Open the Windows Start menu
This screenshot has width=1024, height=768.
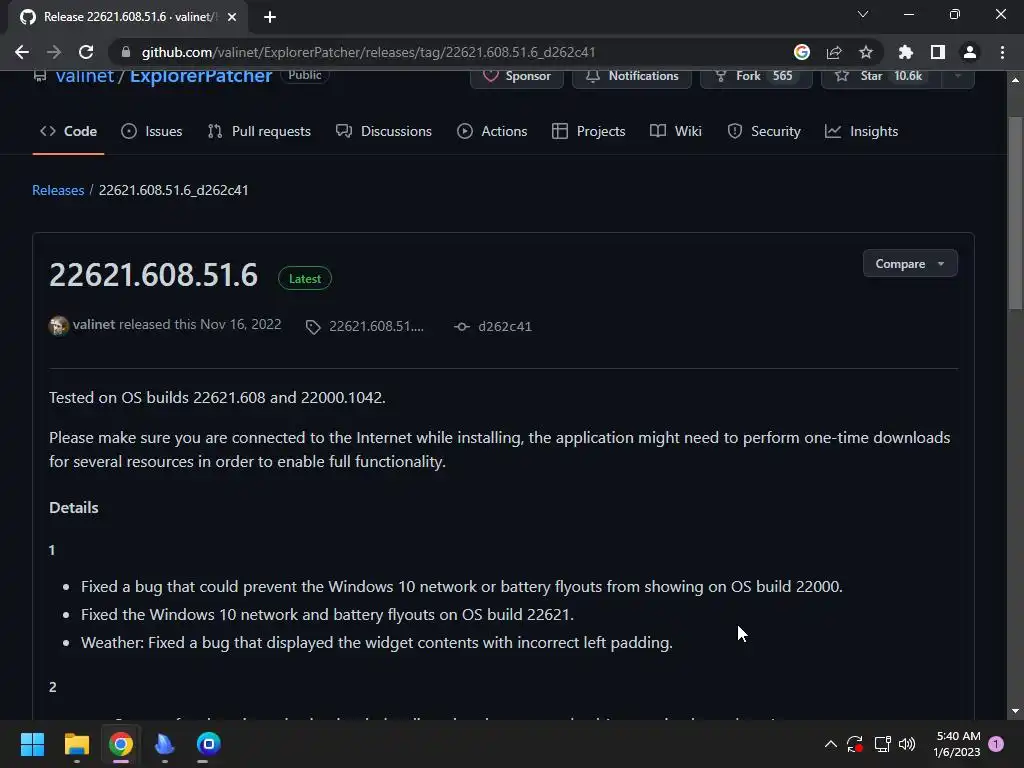[x=32, y=744]
